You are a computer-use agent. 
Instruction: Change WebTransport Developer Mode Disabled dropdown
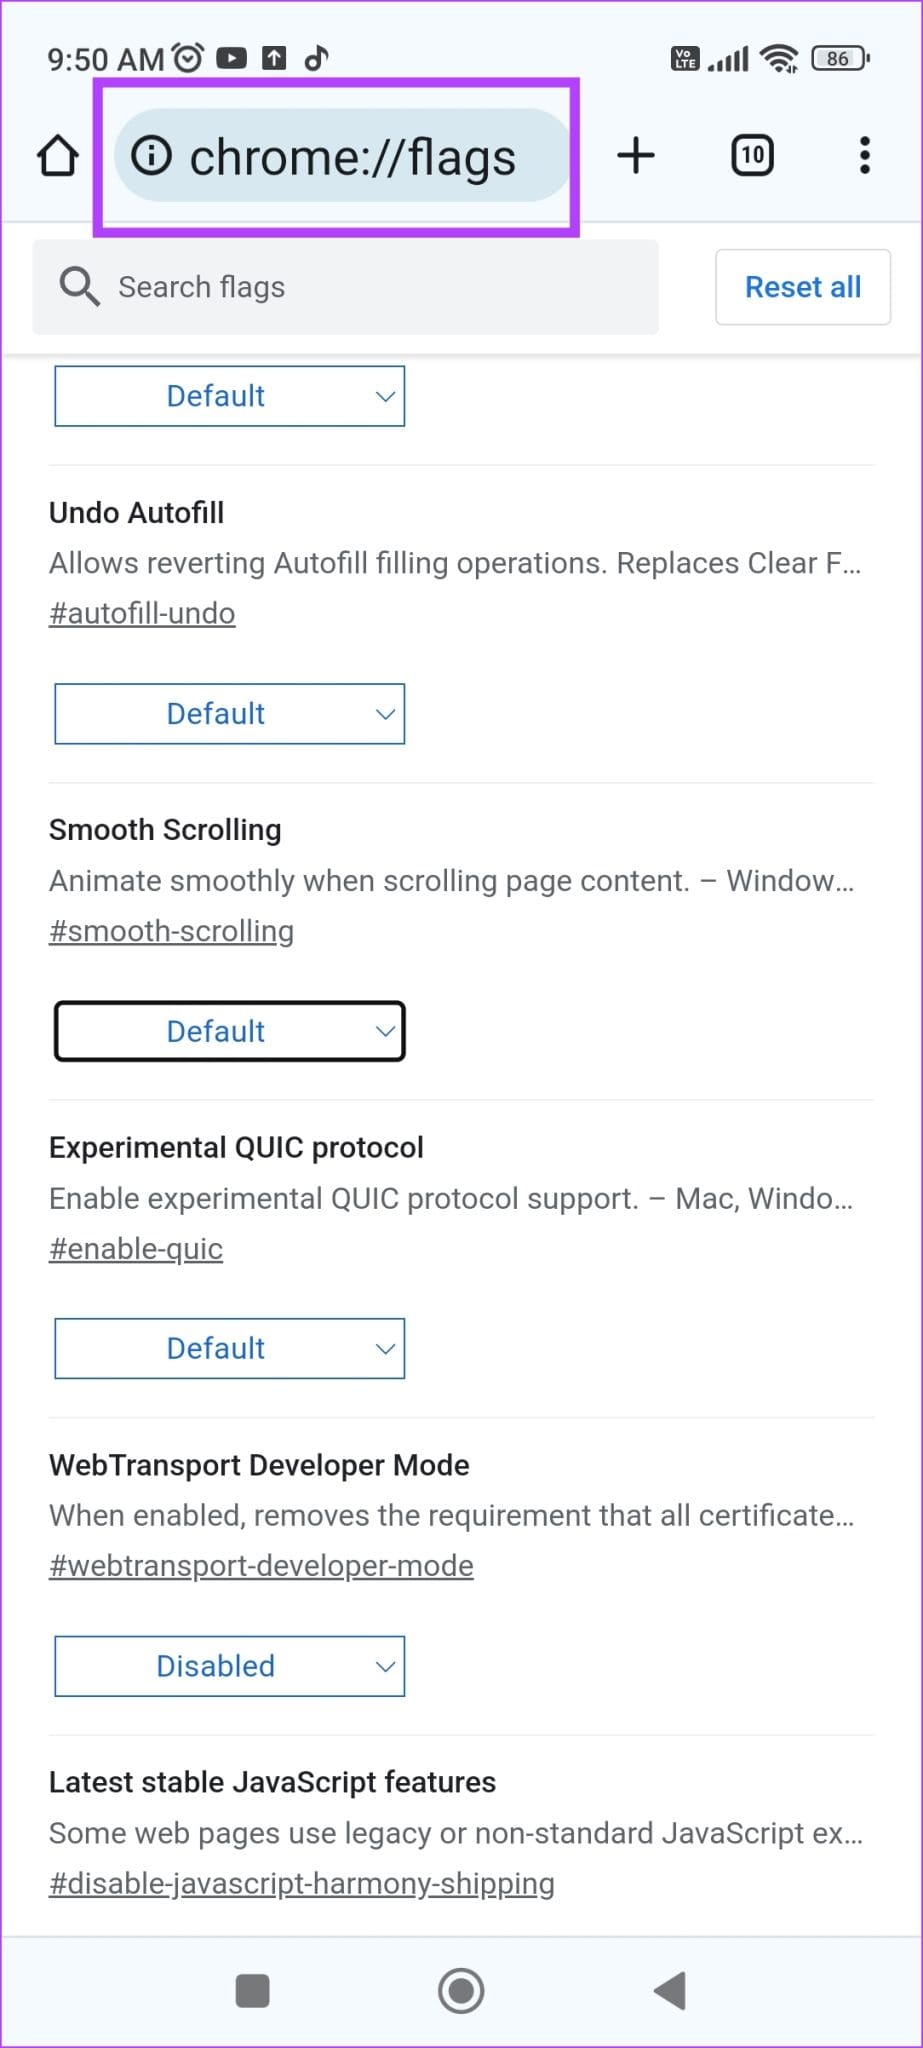pyautogui.click(x=230, y=1666)
